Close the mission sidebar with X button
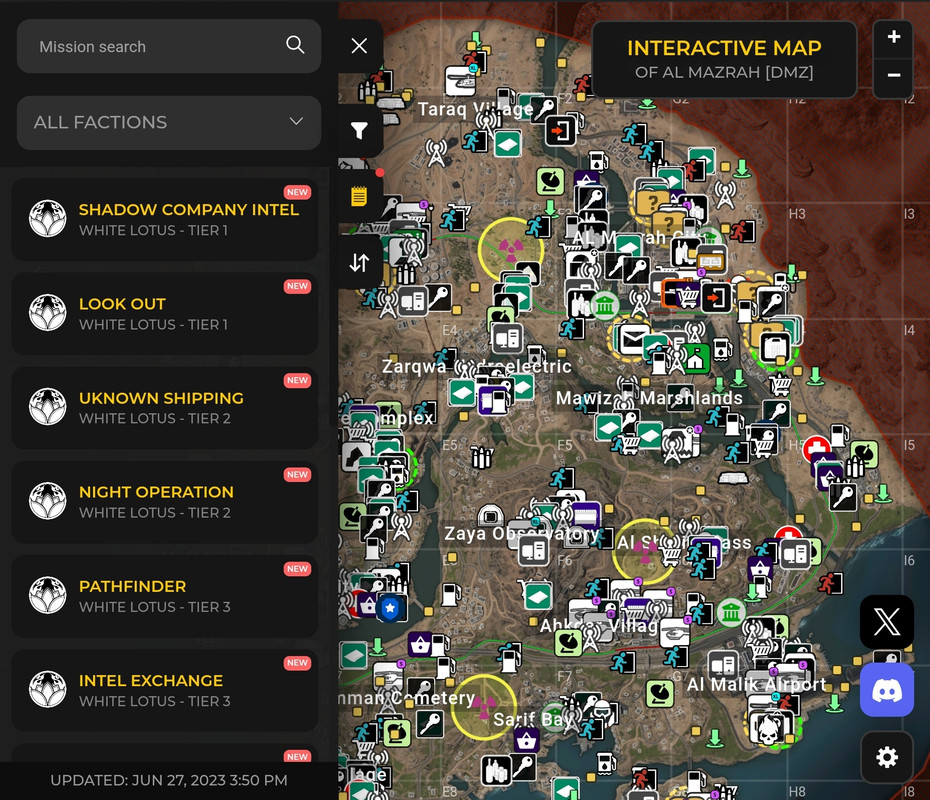The image size is (930, 800). coord(359,46)
